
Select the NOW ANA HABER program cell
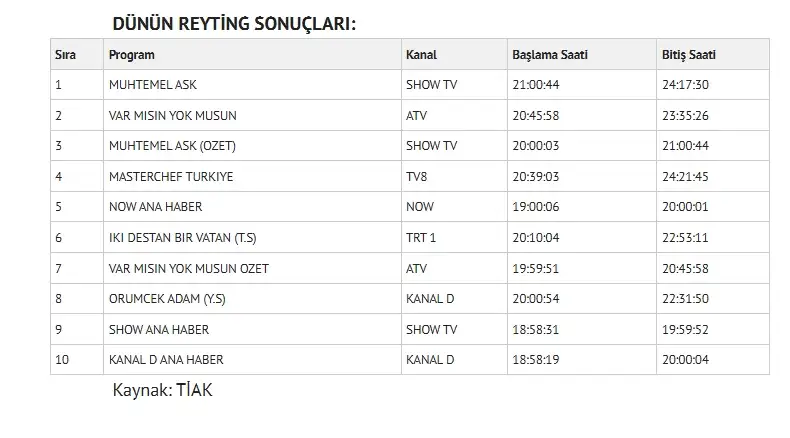tap(252, 207)
